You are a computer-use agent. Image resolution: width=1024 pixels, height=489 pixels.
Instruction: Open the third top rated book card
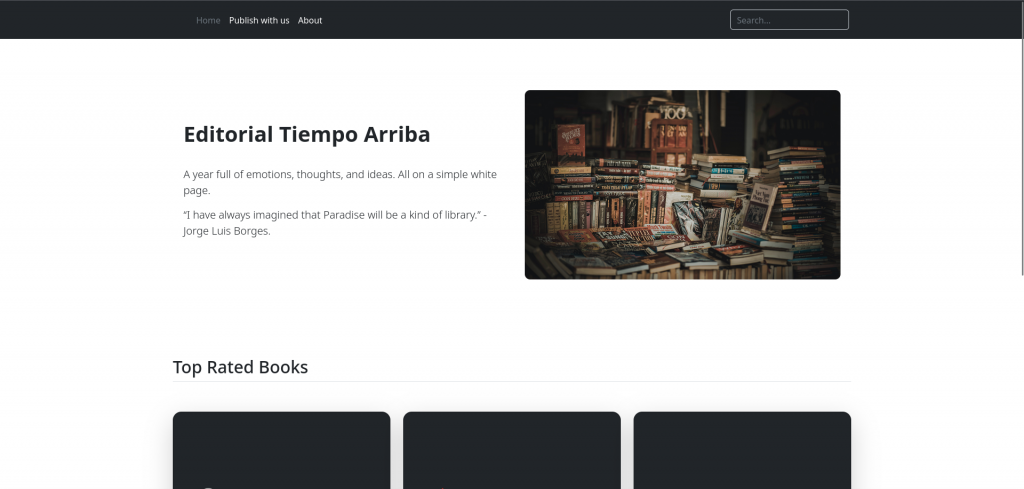coord(742,450)
